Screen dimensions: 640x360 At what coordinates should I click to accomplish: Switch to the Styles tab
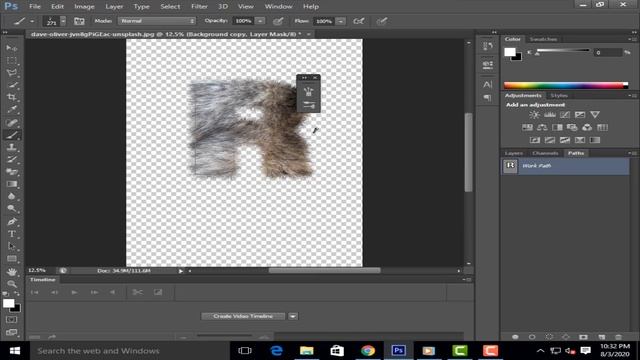coord(559,96)
